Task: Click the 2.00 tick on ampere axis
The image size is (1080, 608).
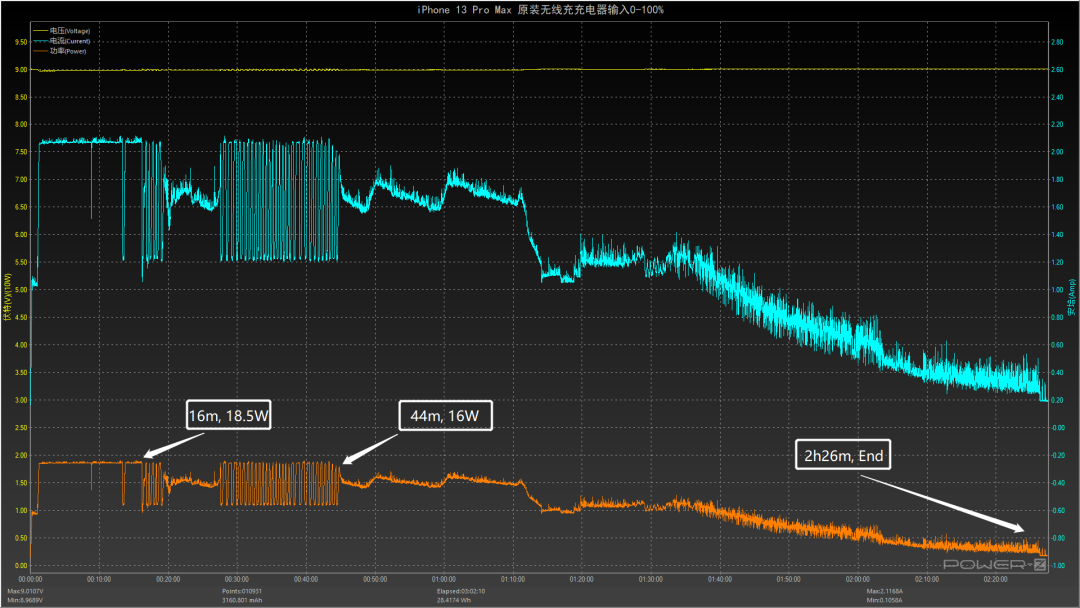Action: click(x=1057, y=152)
